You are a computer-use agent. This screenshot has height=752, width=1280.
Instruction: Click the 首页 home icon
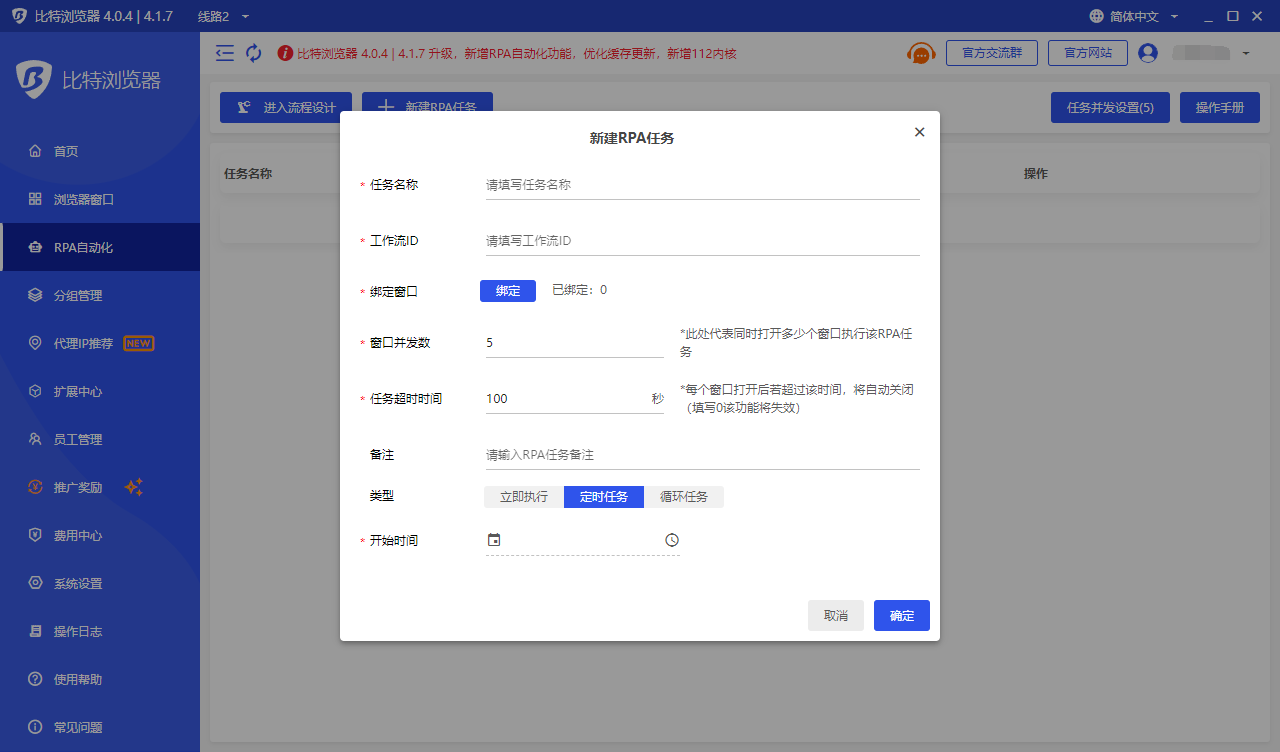[35, 151]
